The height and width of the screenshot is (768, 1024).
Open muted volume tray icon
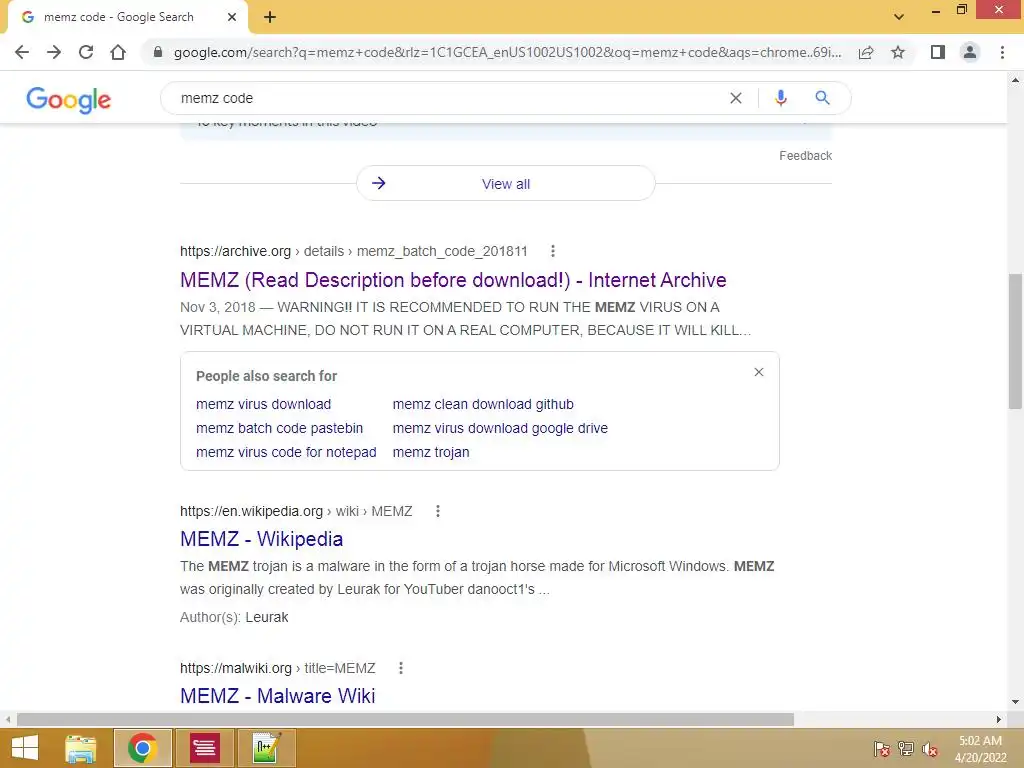(x=929, y=749)
